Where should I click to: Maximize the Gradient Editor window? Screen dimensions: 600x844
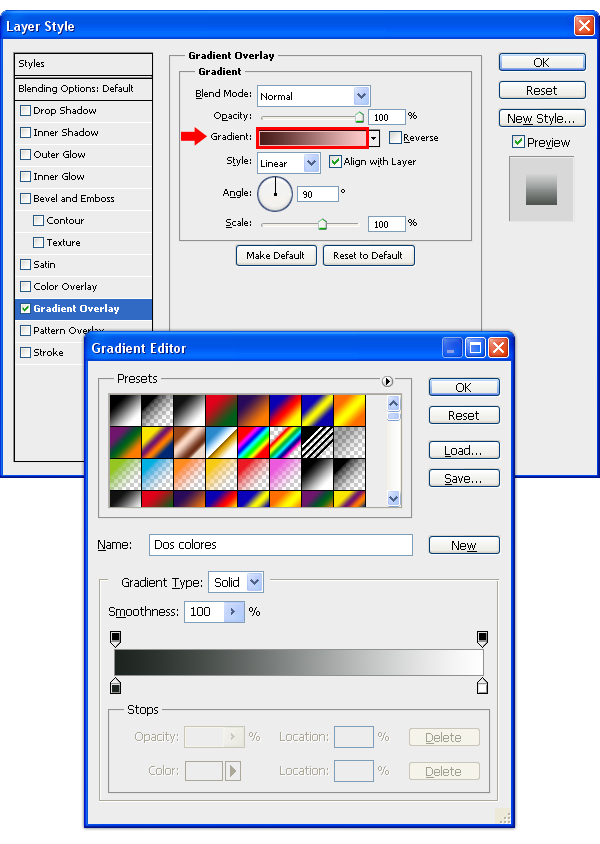coord(476,348)
